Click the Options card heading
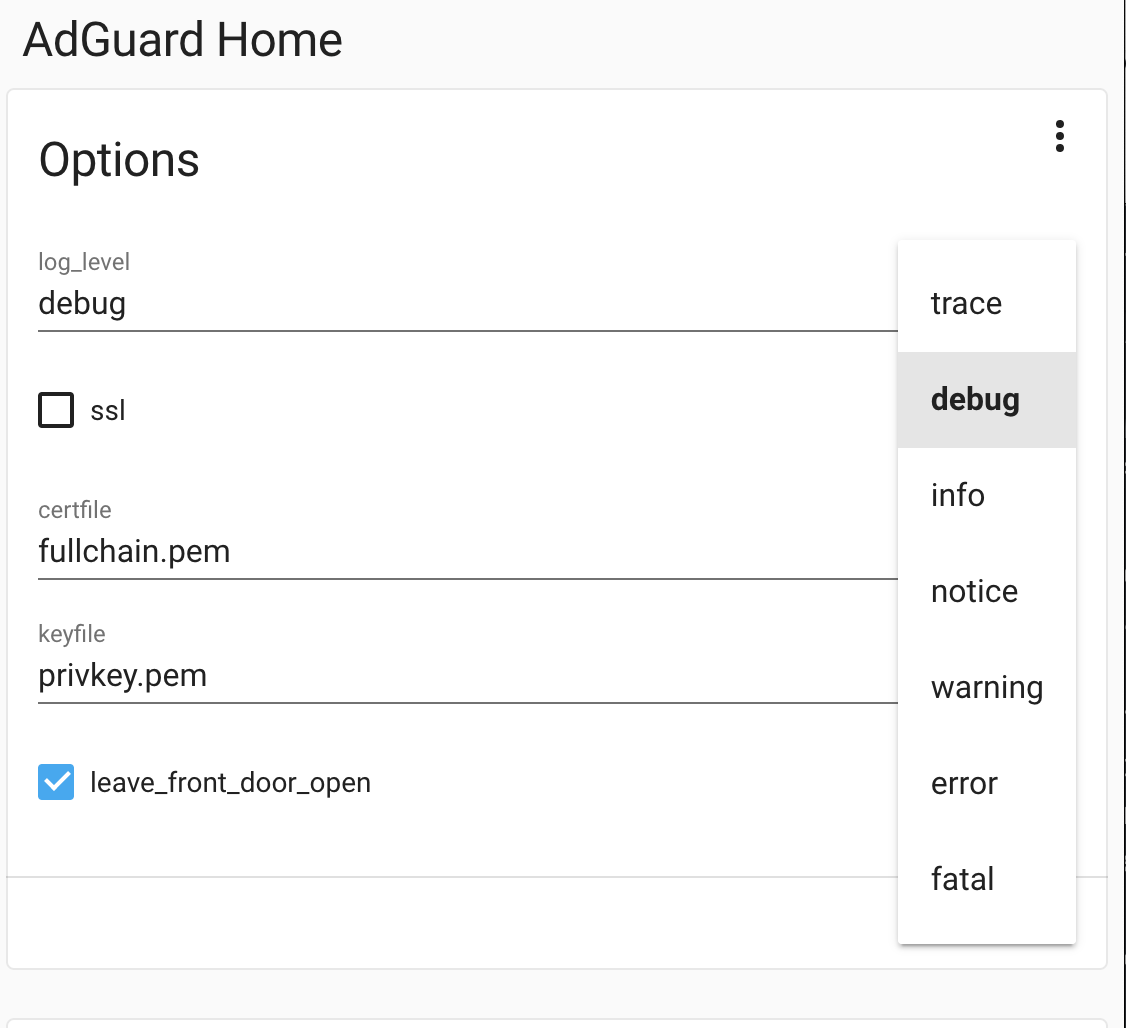This screenshot has width=1126, height=1028. tap(118, 159)
